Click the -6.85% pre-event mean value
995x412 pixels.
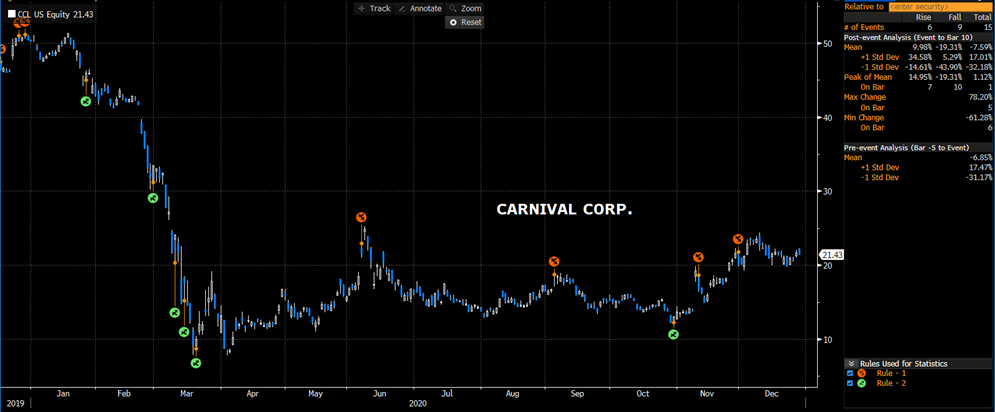pyautogui.click(x=980, y=157)
